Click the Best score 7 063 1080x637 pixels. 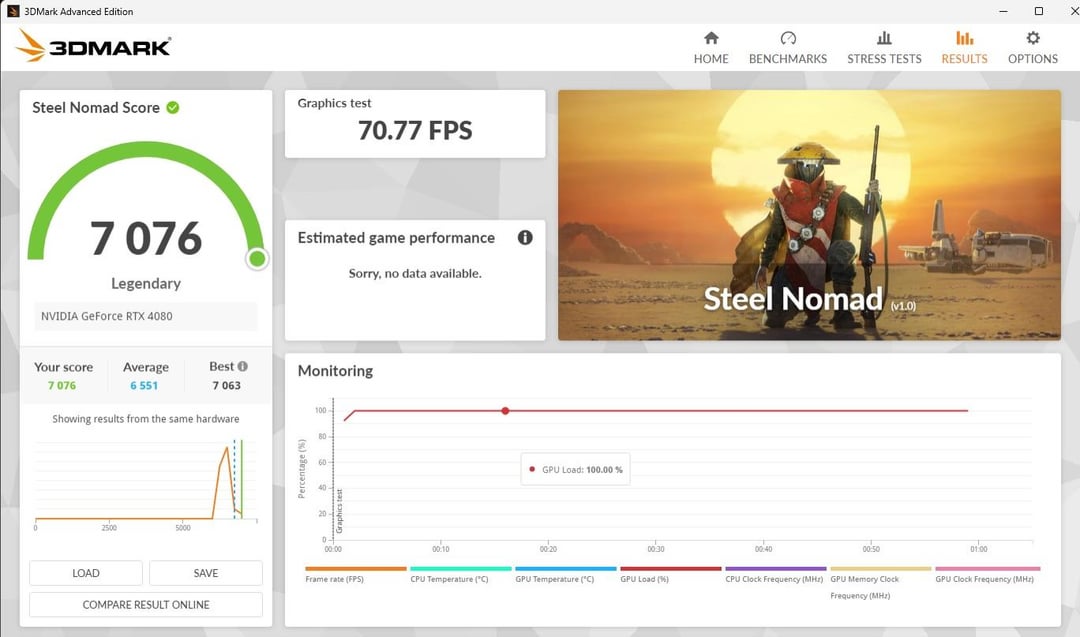point(227,386)
